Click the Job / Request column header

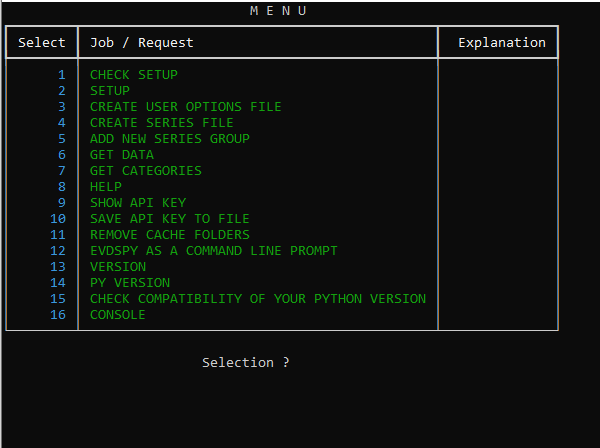[x=142, y=43]
